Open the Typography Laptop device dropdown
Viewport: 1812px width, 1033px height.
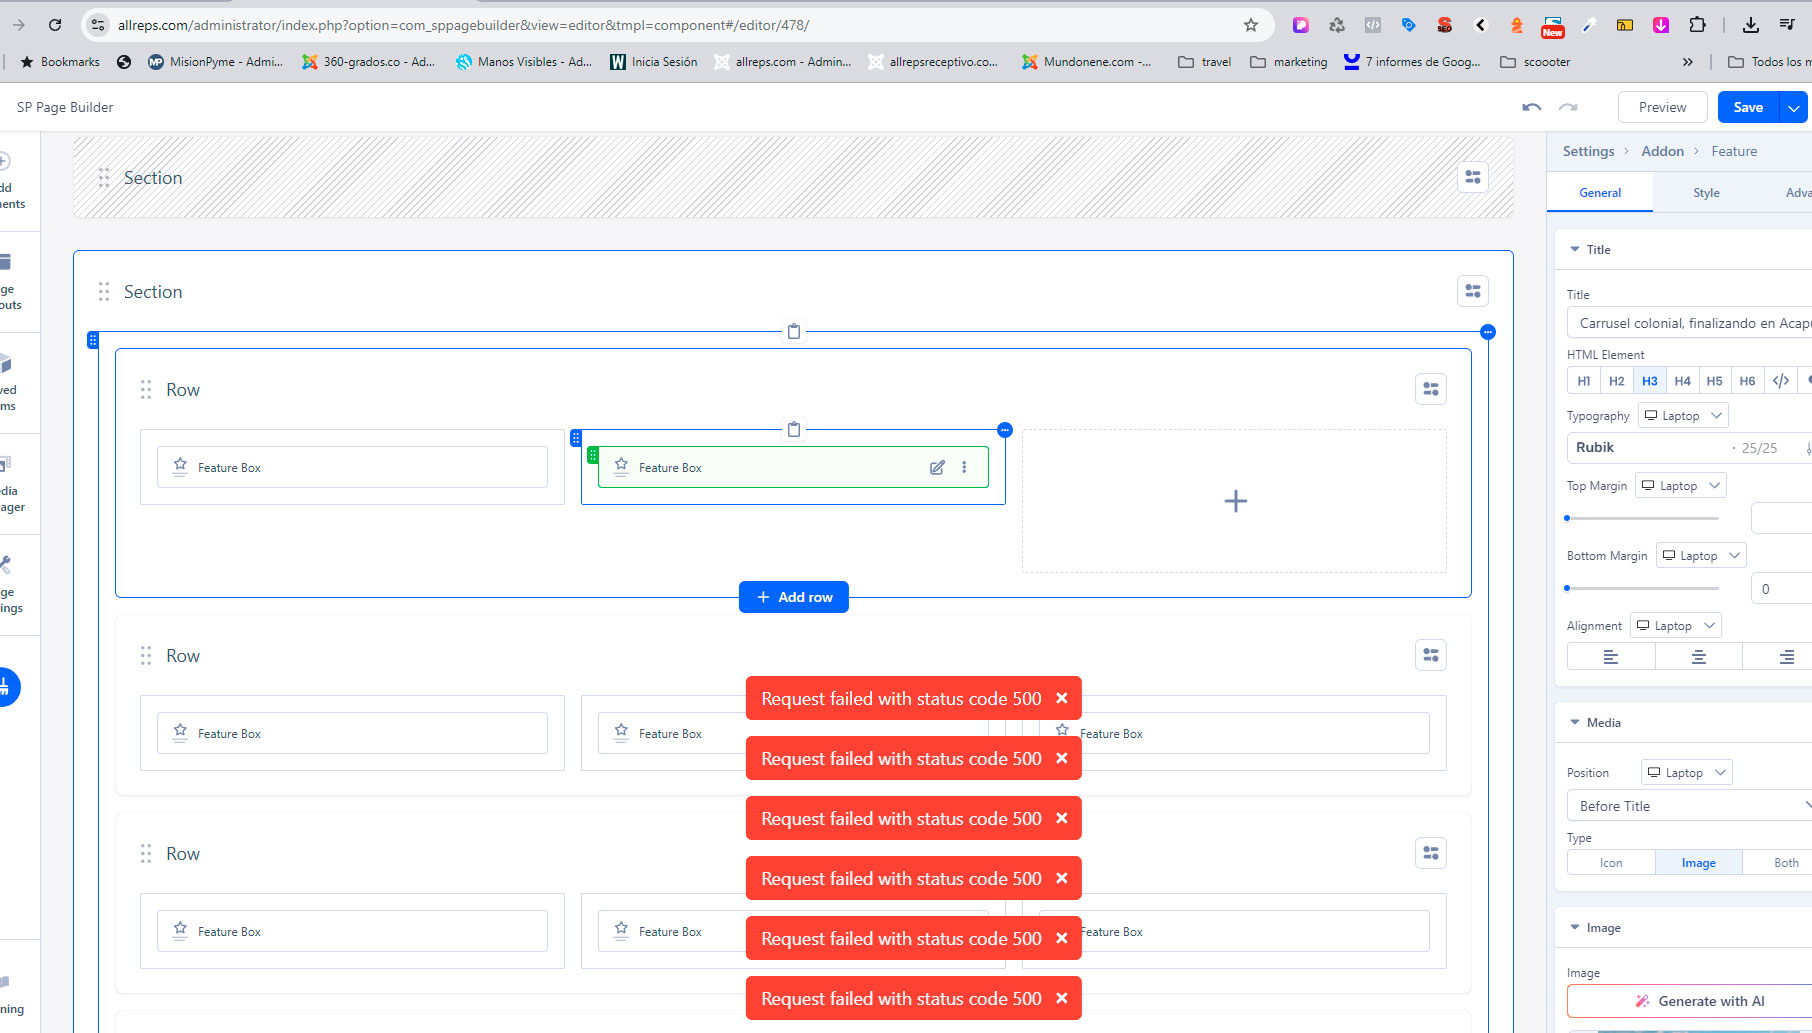point(1683,416)
